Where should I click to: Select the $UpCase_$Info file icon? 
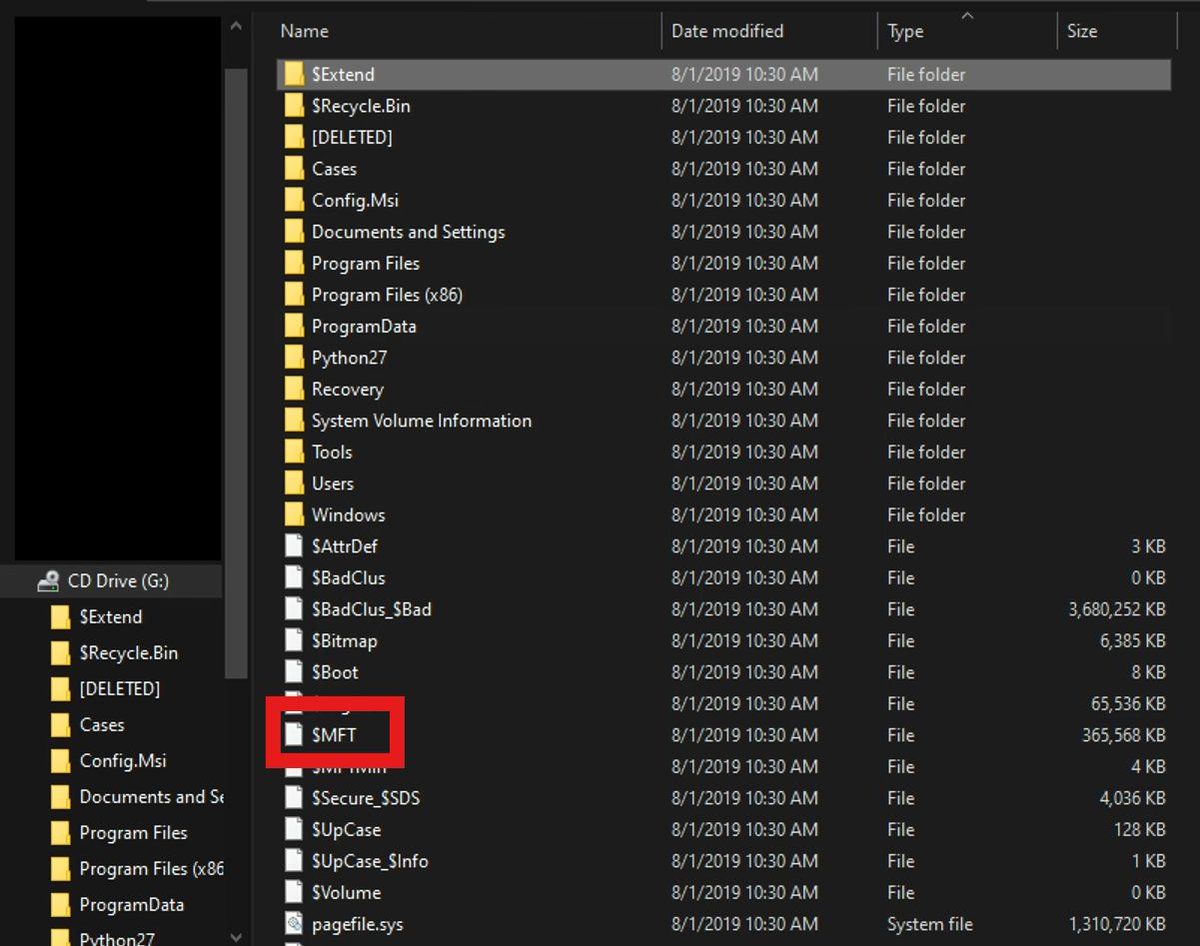point(293,861)
